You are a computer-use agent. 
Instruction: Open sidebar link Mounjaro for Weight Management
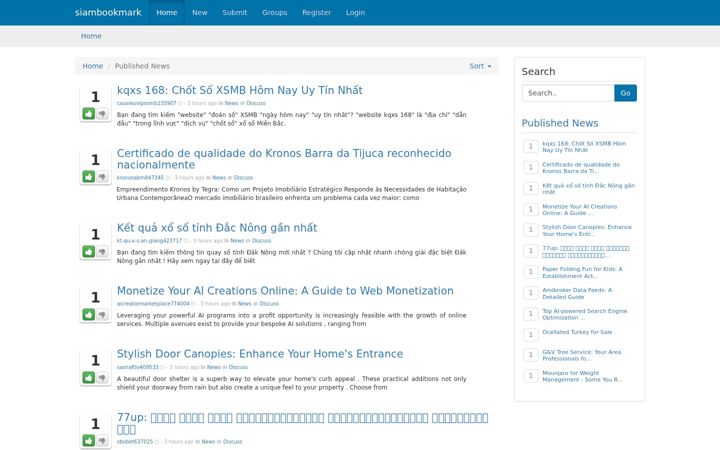582,377
